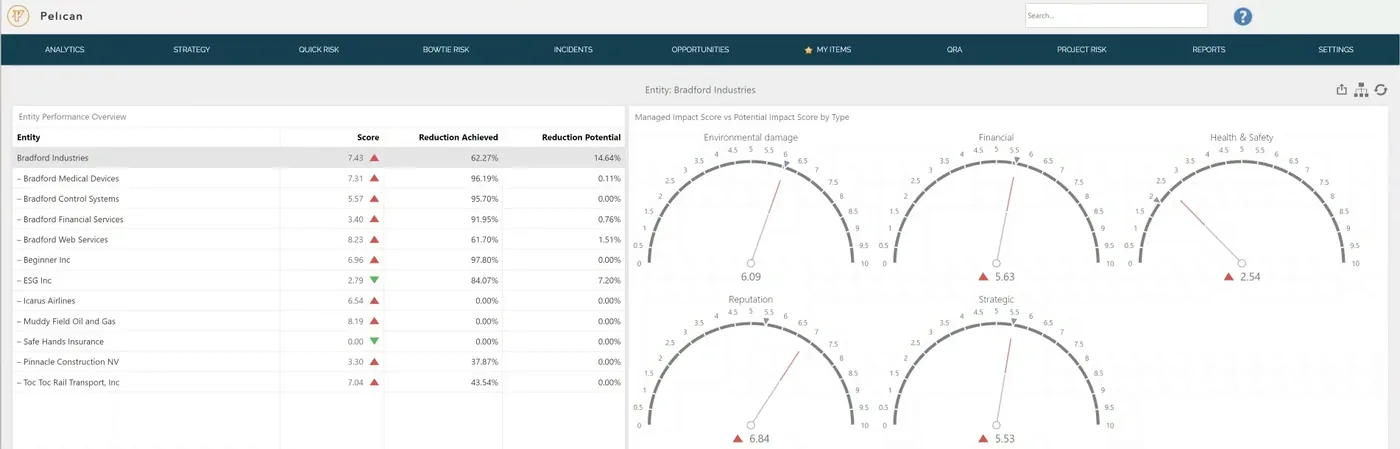The width and height of the screenshot is (1400, 449).
Task: Open the Incidents menu
Action: (573, 49)
